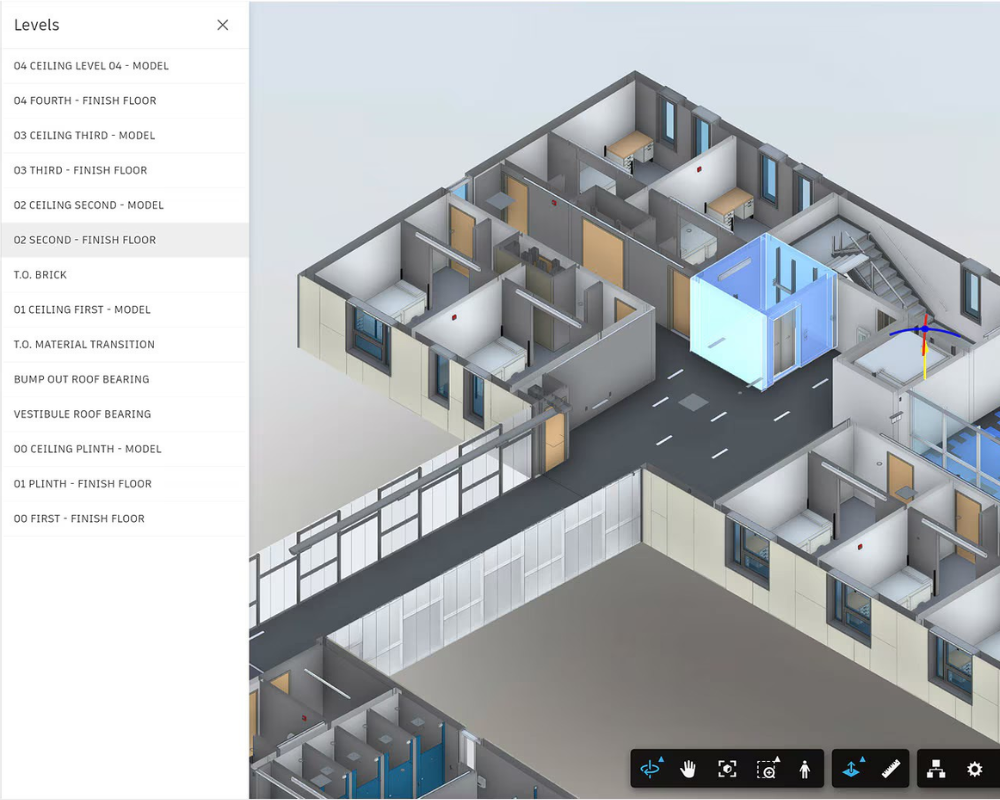Enable First Person walk mode
Image resolution: width=1000 pixels, height=800 pixels.
805,769
